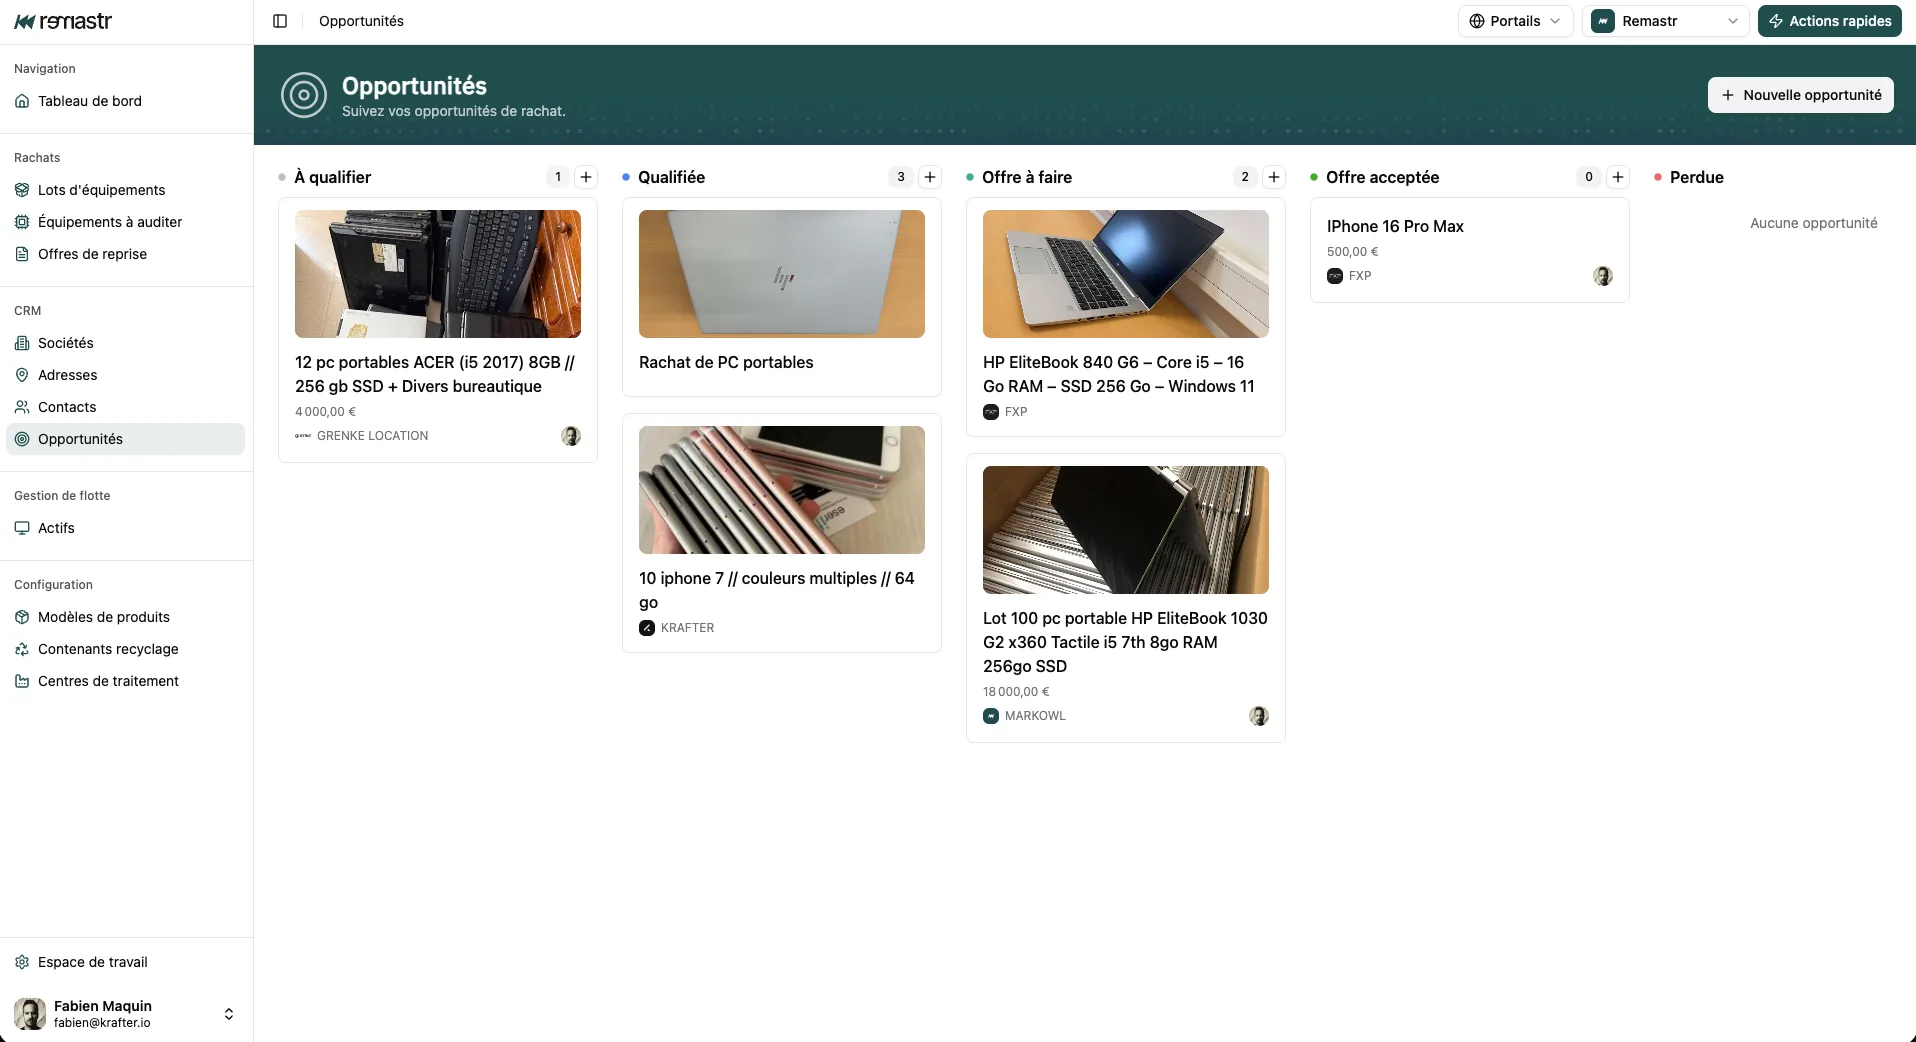Image resolution: width=1916 pixels, height=1042 pixels.
Task: Open the Remastr workspace dropdown
Action: (1666, 20)
